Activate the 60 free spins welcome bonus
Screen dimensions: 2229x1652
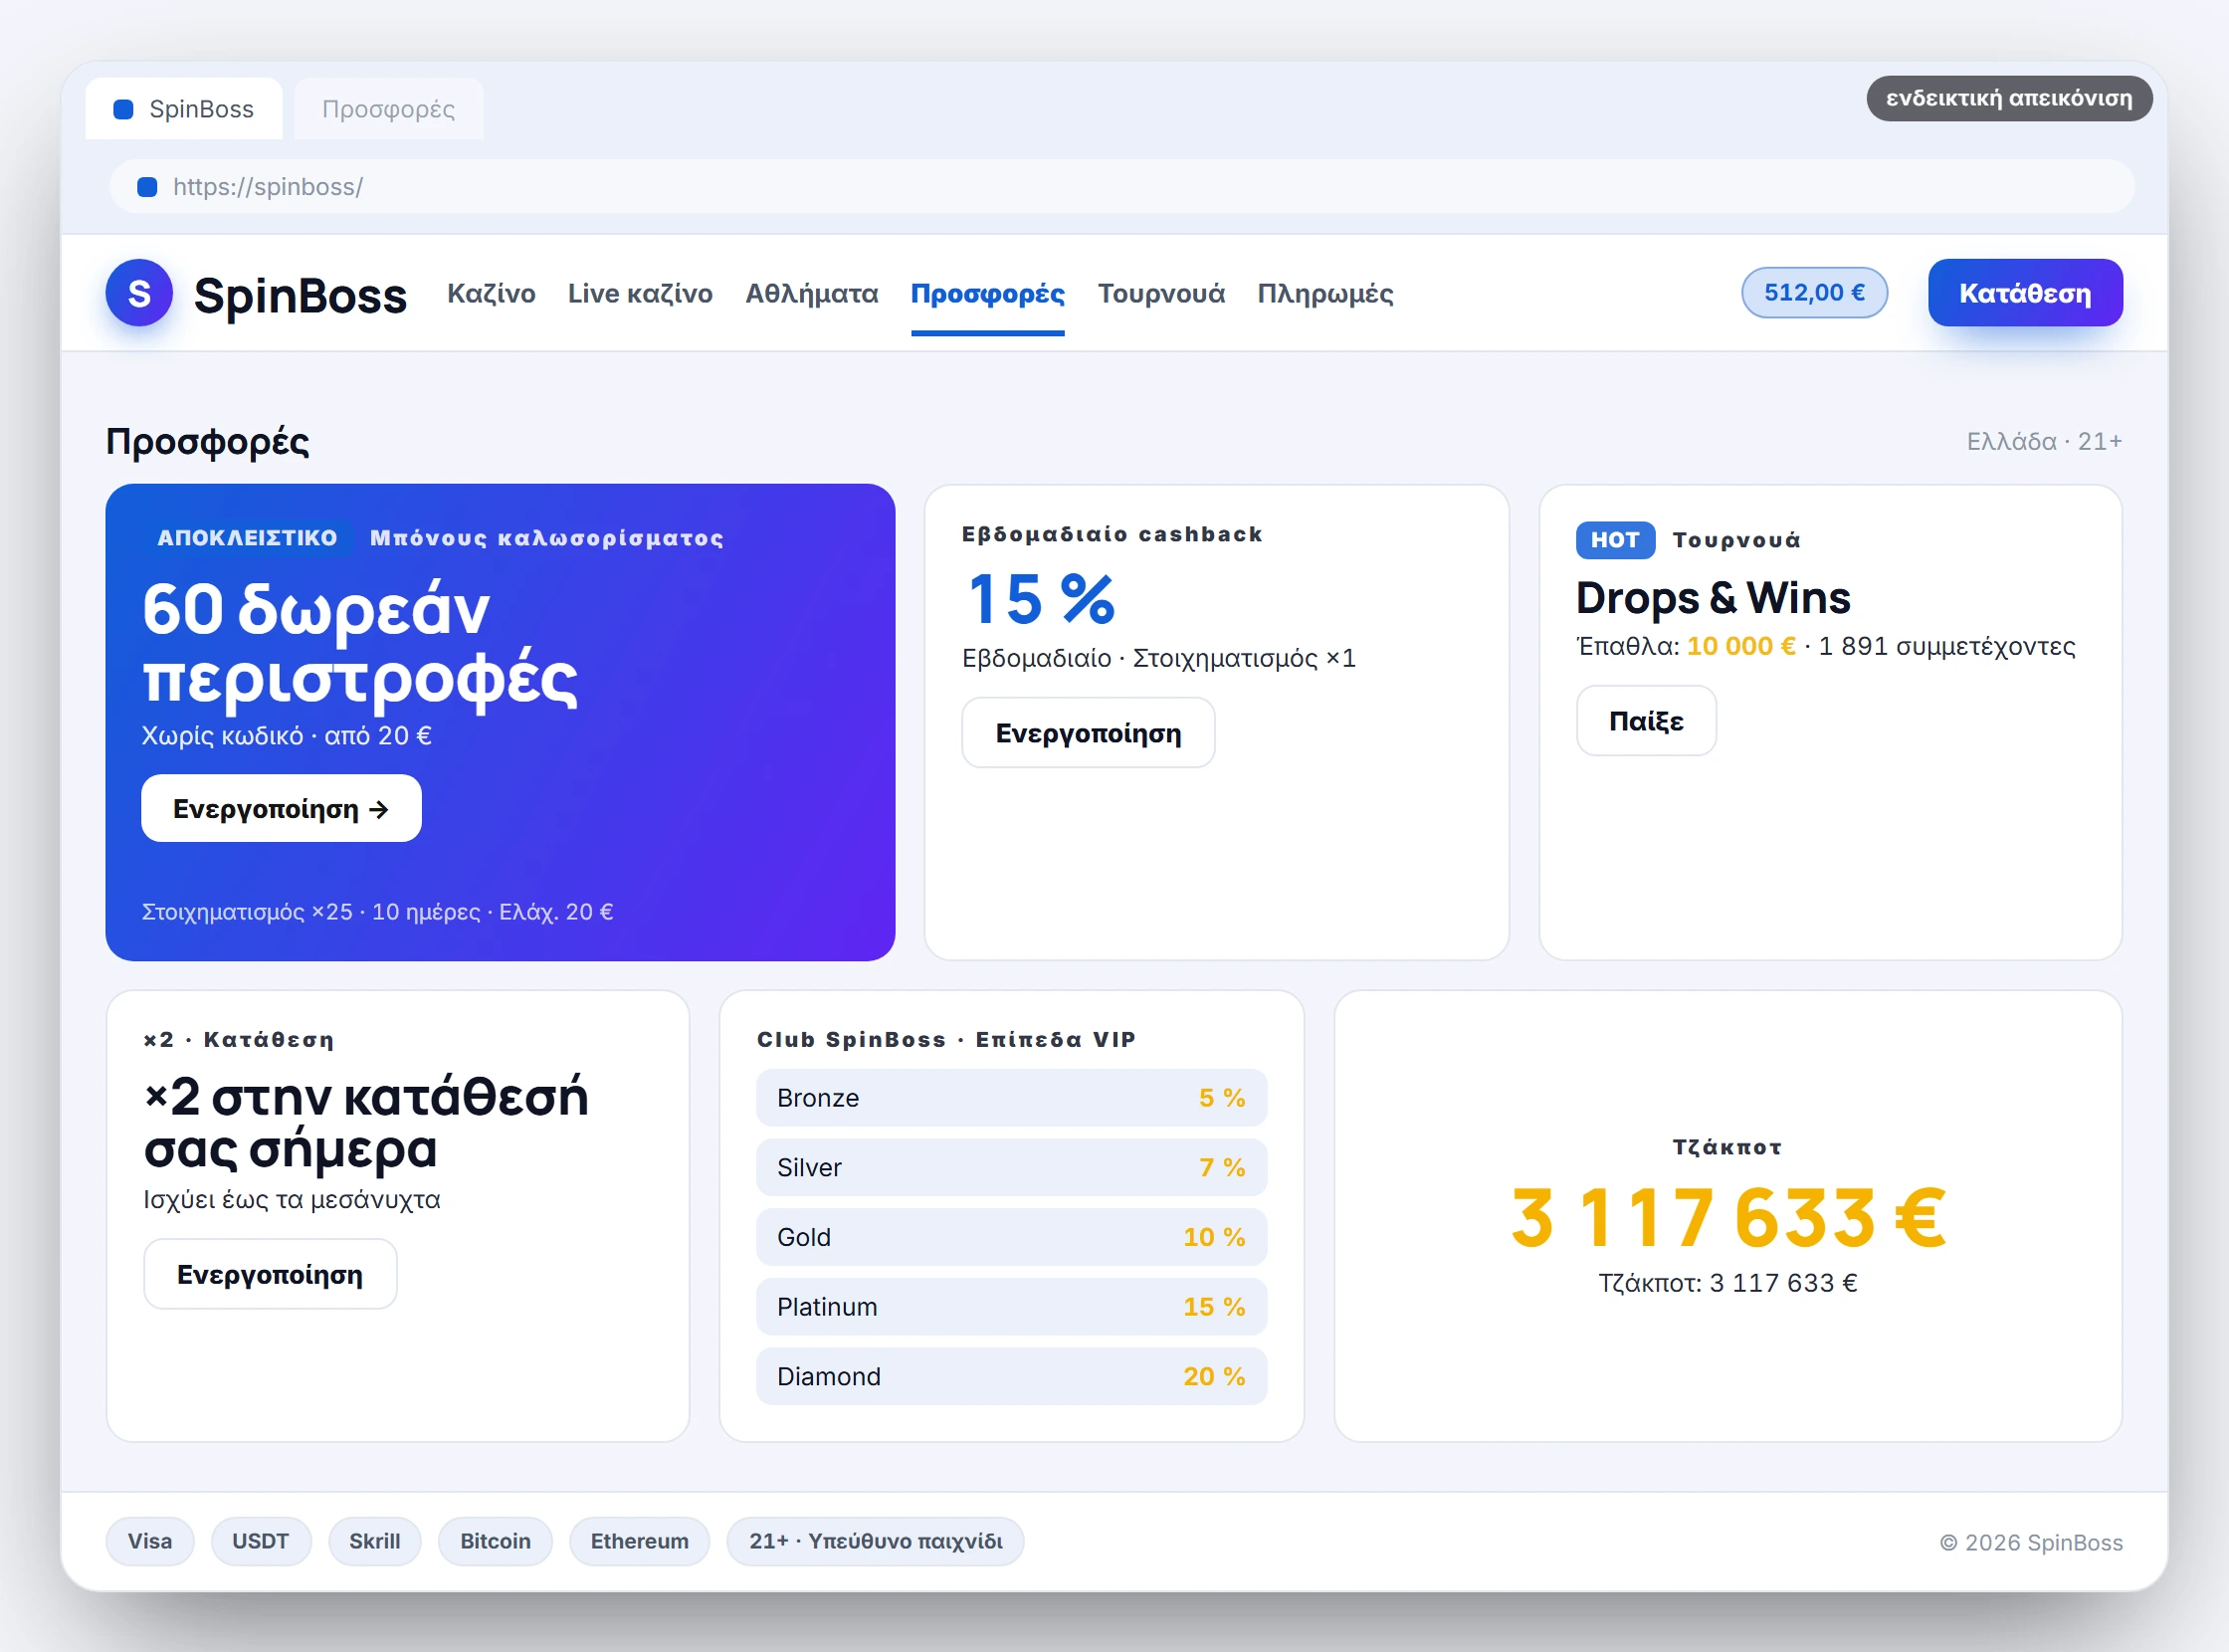(x=281, y=808)
